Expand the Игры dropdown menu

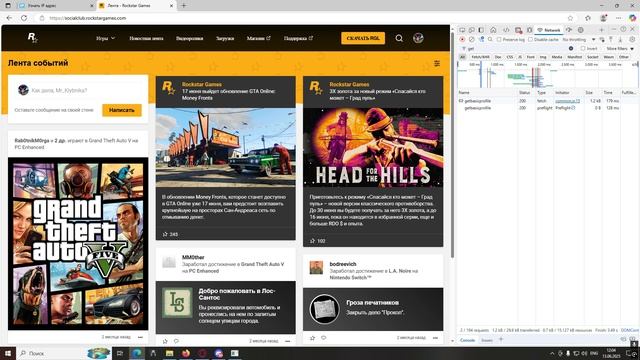[105, 38]
